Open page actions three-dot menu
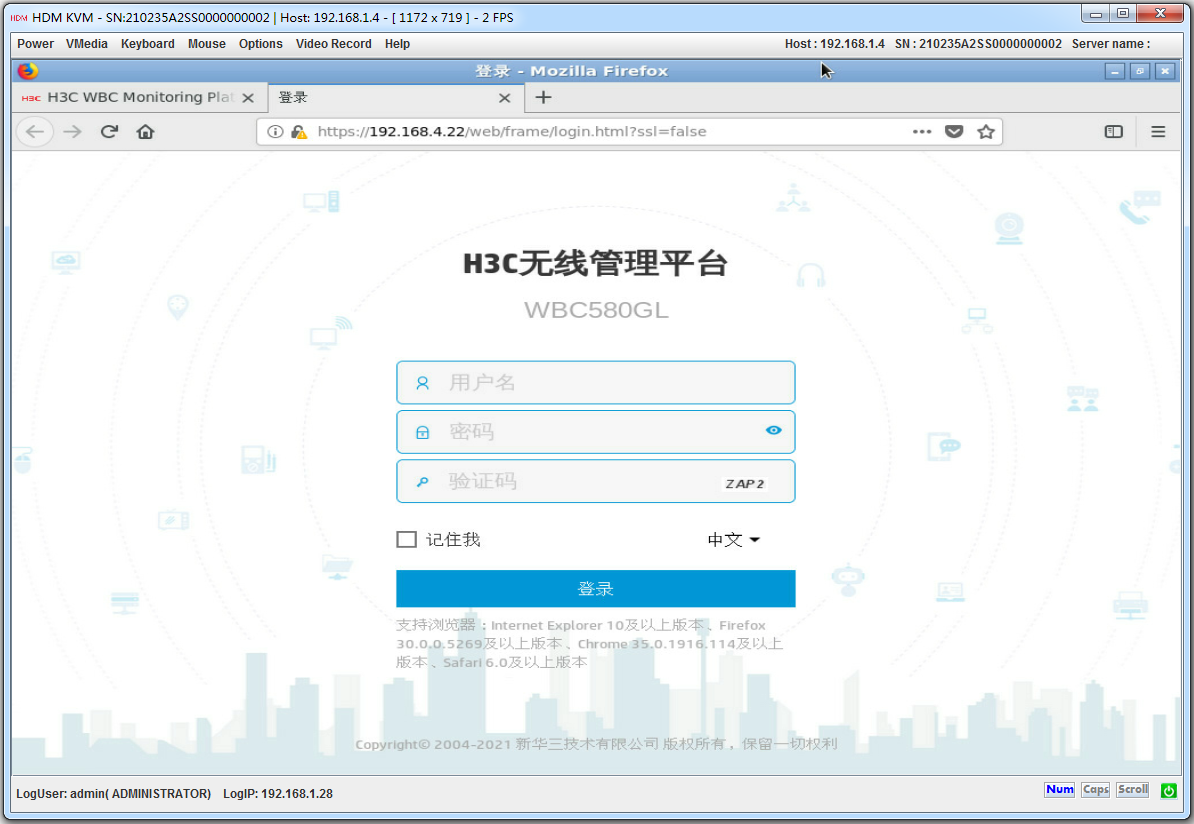This screenshot has height=824, width=1194. pyautogui.click(x=922, y=132)
